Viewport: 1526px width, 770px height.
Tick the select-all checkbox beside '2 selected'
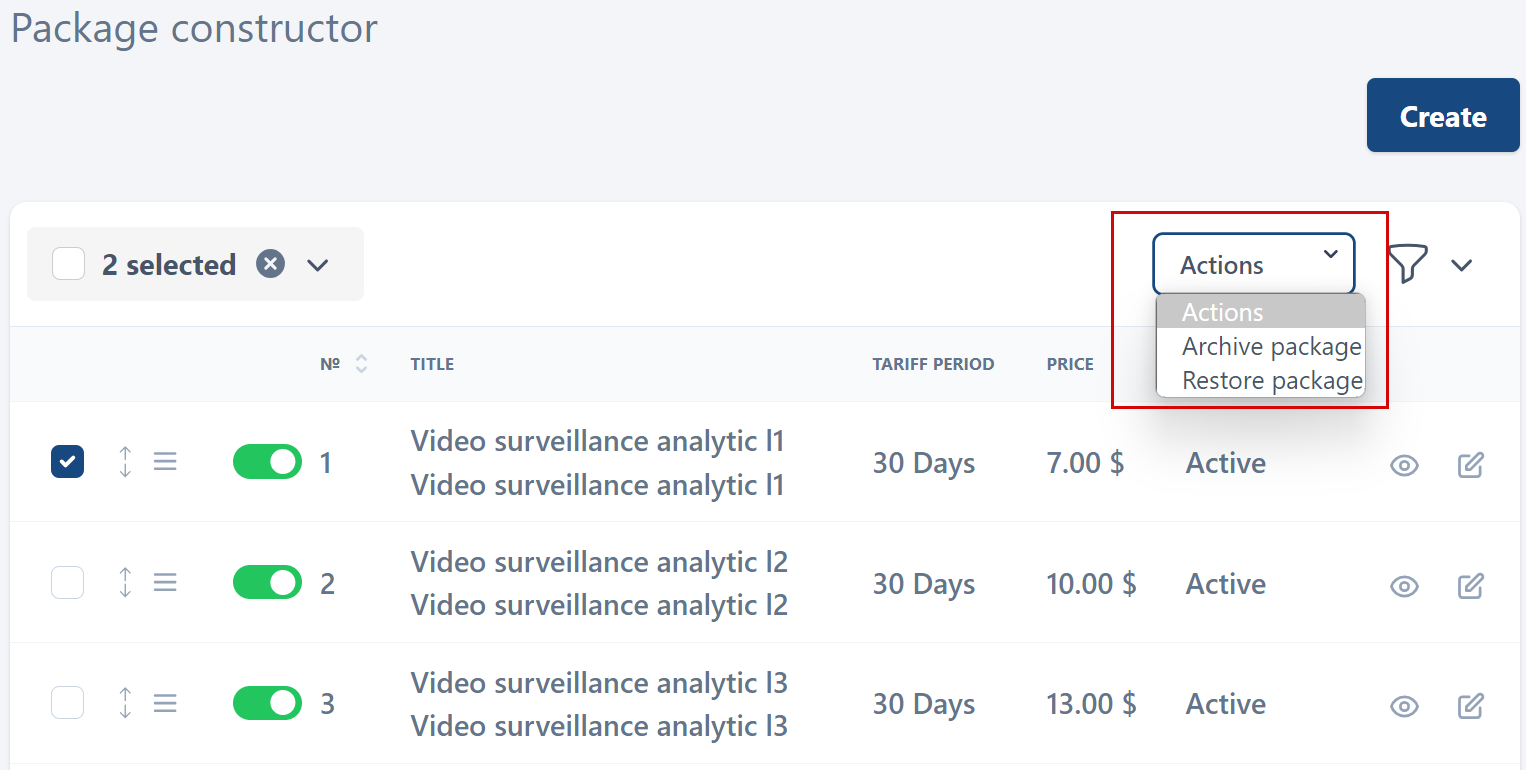[69, 264]
